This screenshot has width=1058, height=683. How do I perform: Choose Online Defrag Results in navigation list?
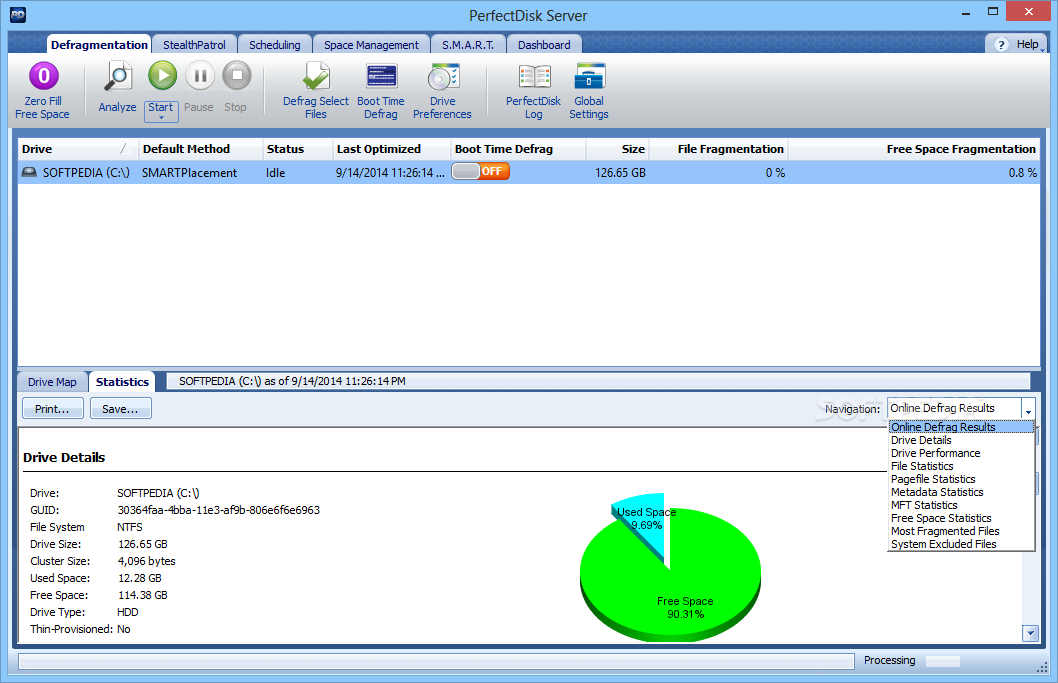pyautogui.click(x=961, y=427)
